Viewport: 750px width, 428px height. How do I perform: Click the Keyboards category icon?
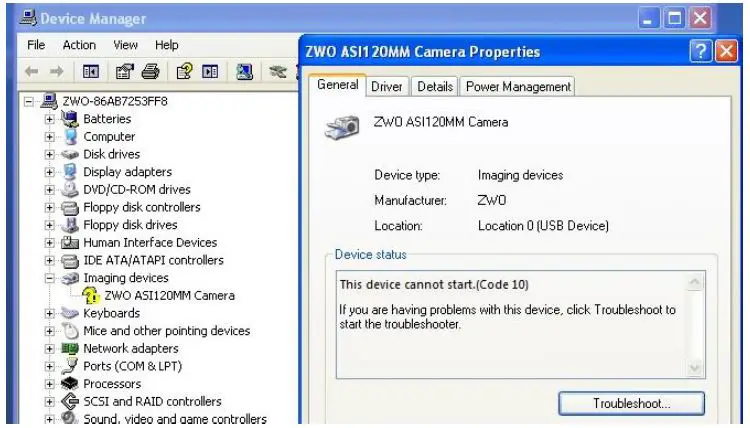(x=70, y=313)
